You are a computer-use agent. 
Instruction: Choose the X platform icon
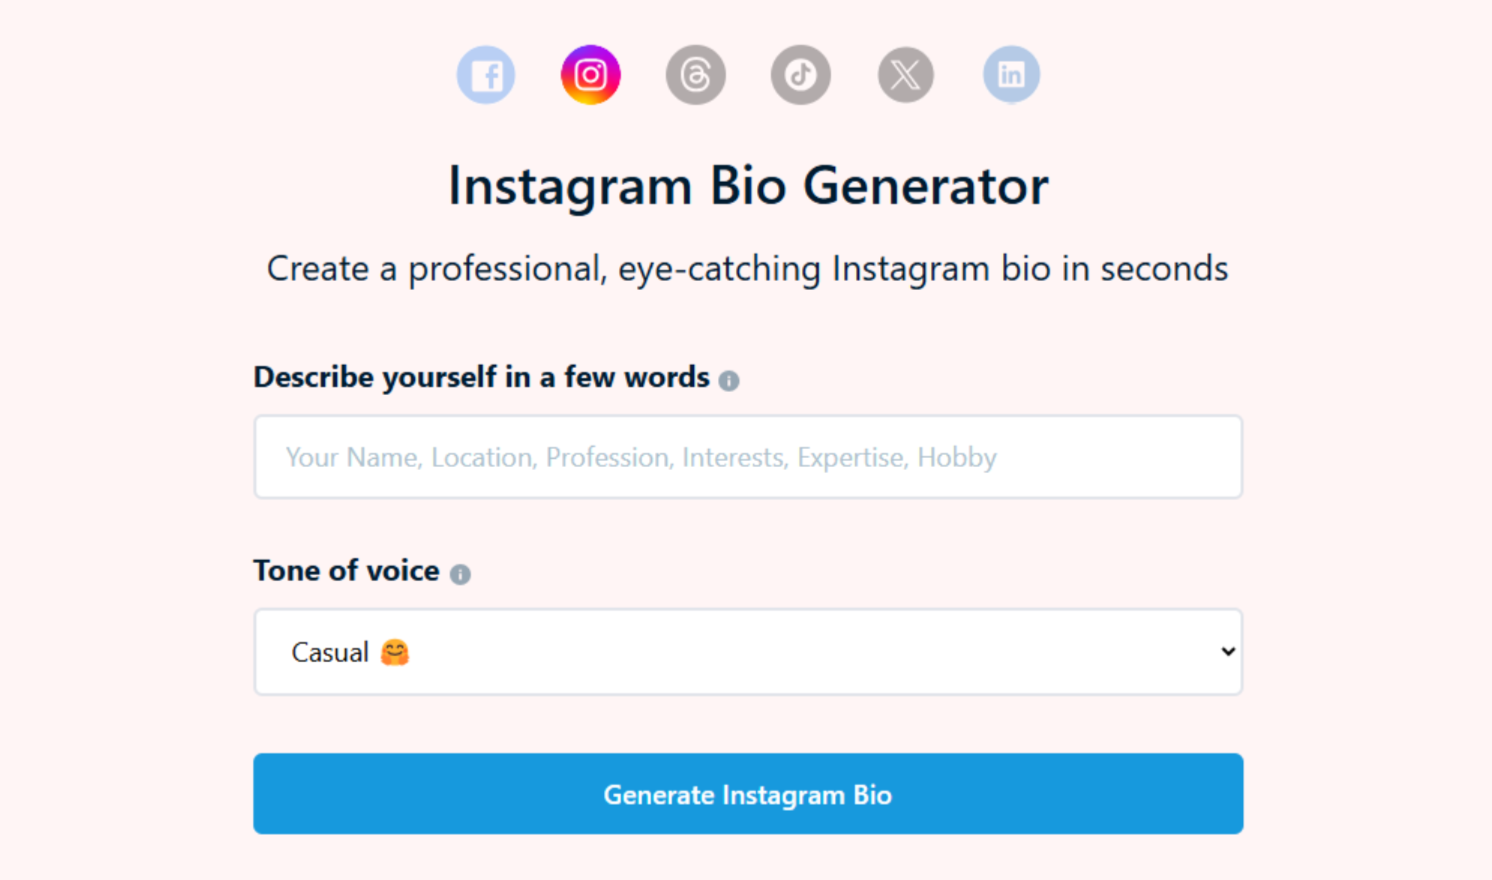(905, 74)
